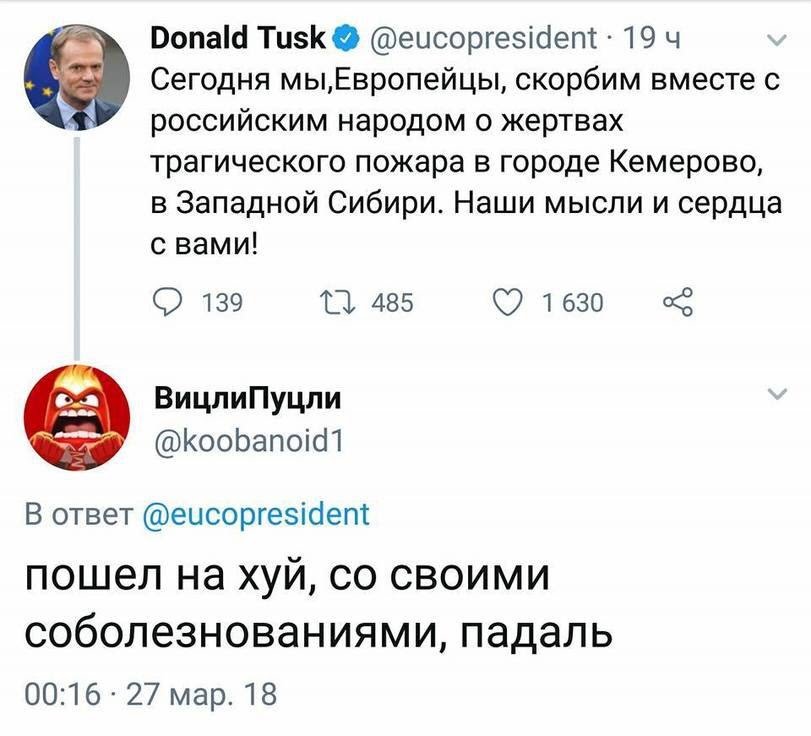811x736 pixels.
Task: Click the ВицлиПуцли display name
Action: 248,399
